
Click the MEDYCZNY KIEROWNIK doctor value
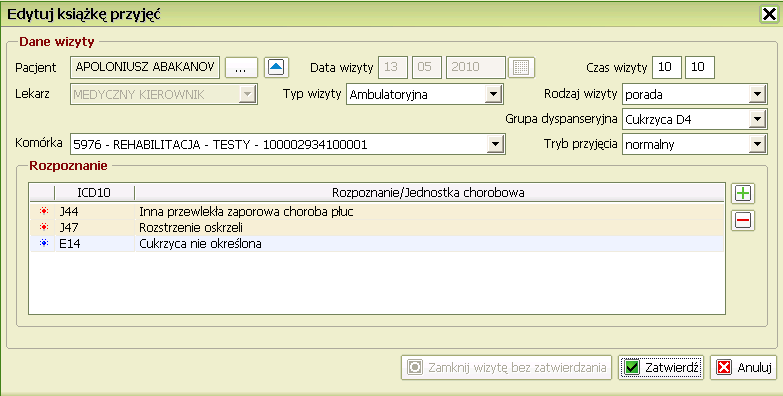click(x=139, y=94)
